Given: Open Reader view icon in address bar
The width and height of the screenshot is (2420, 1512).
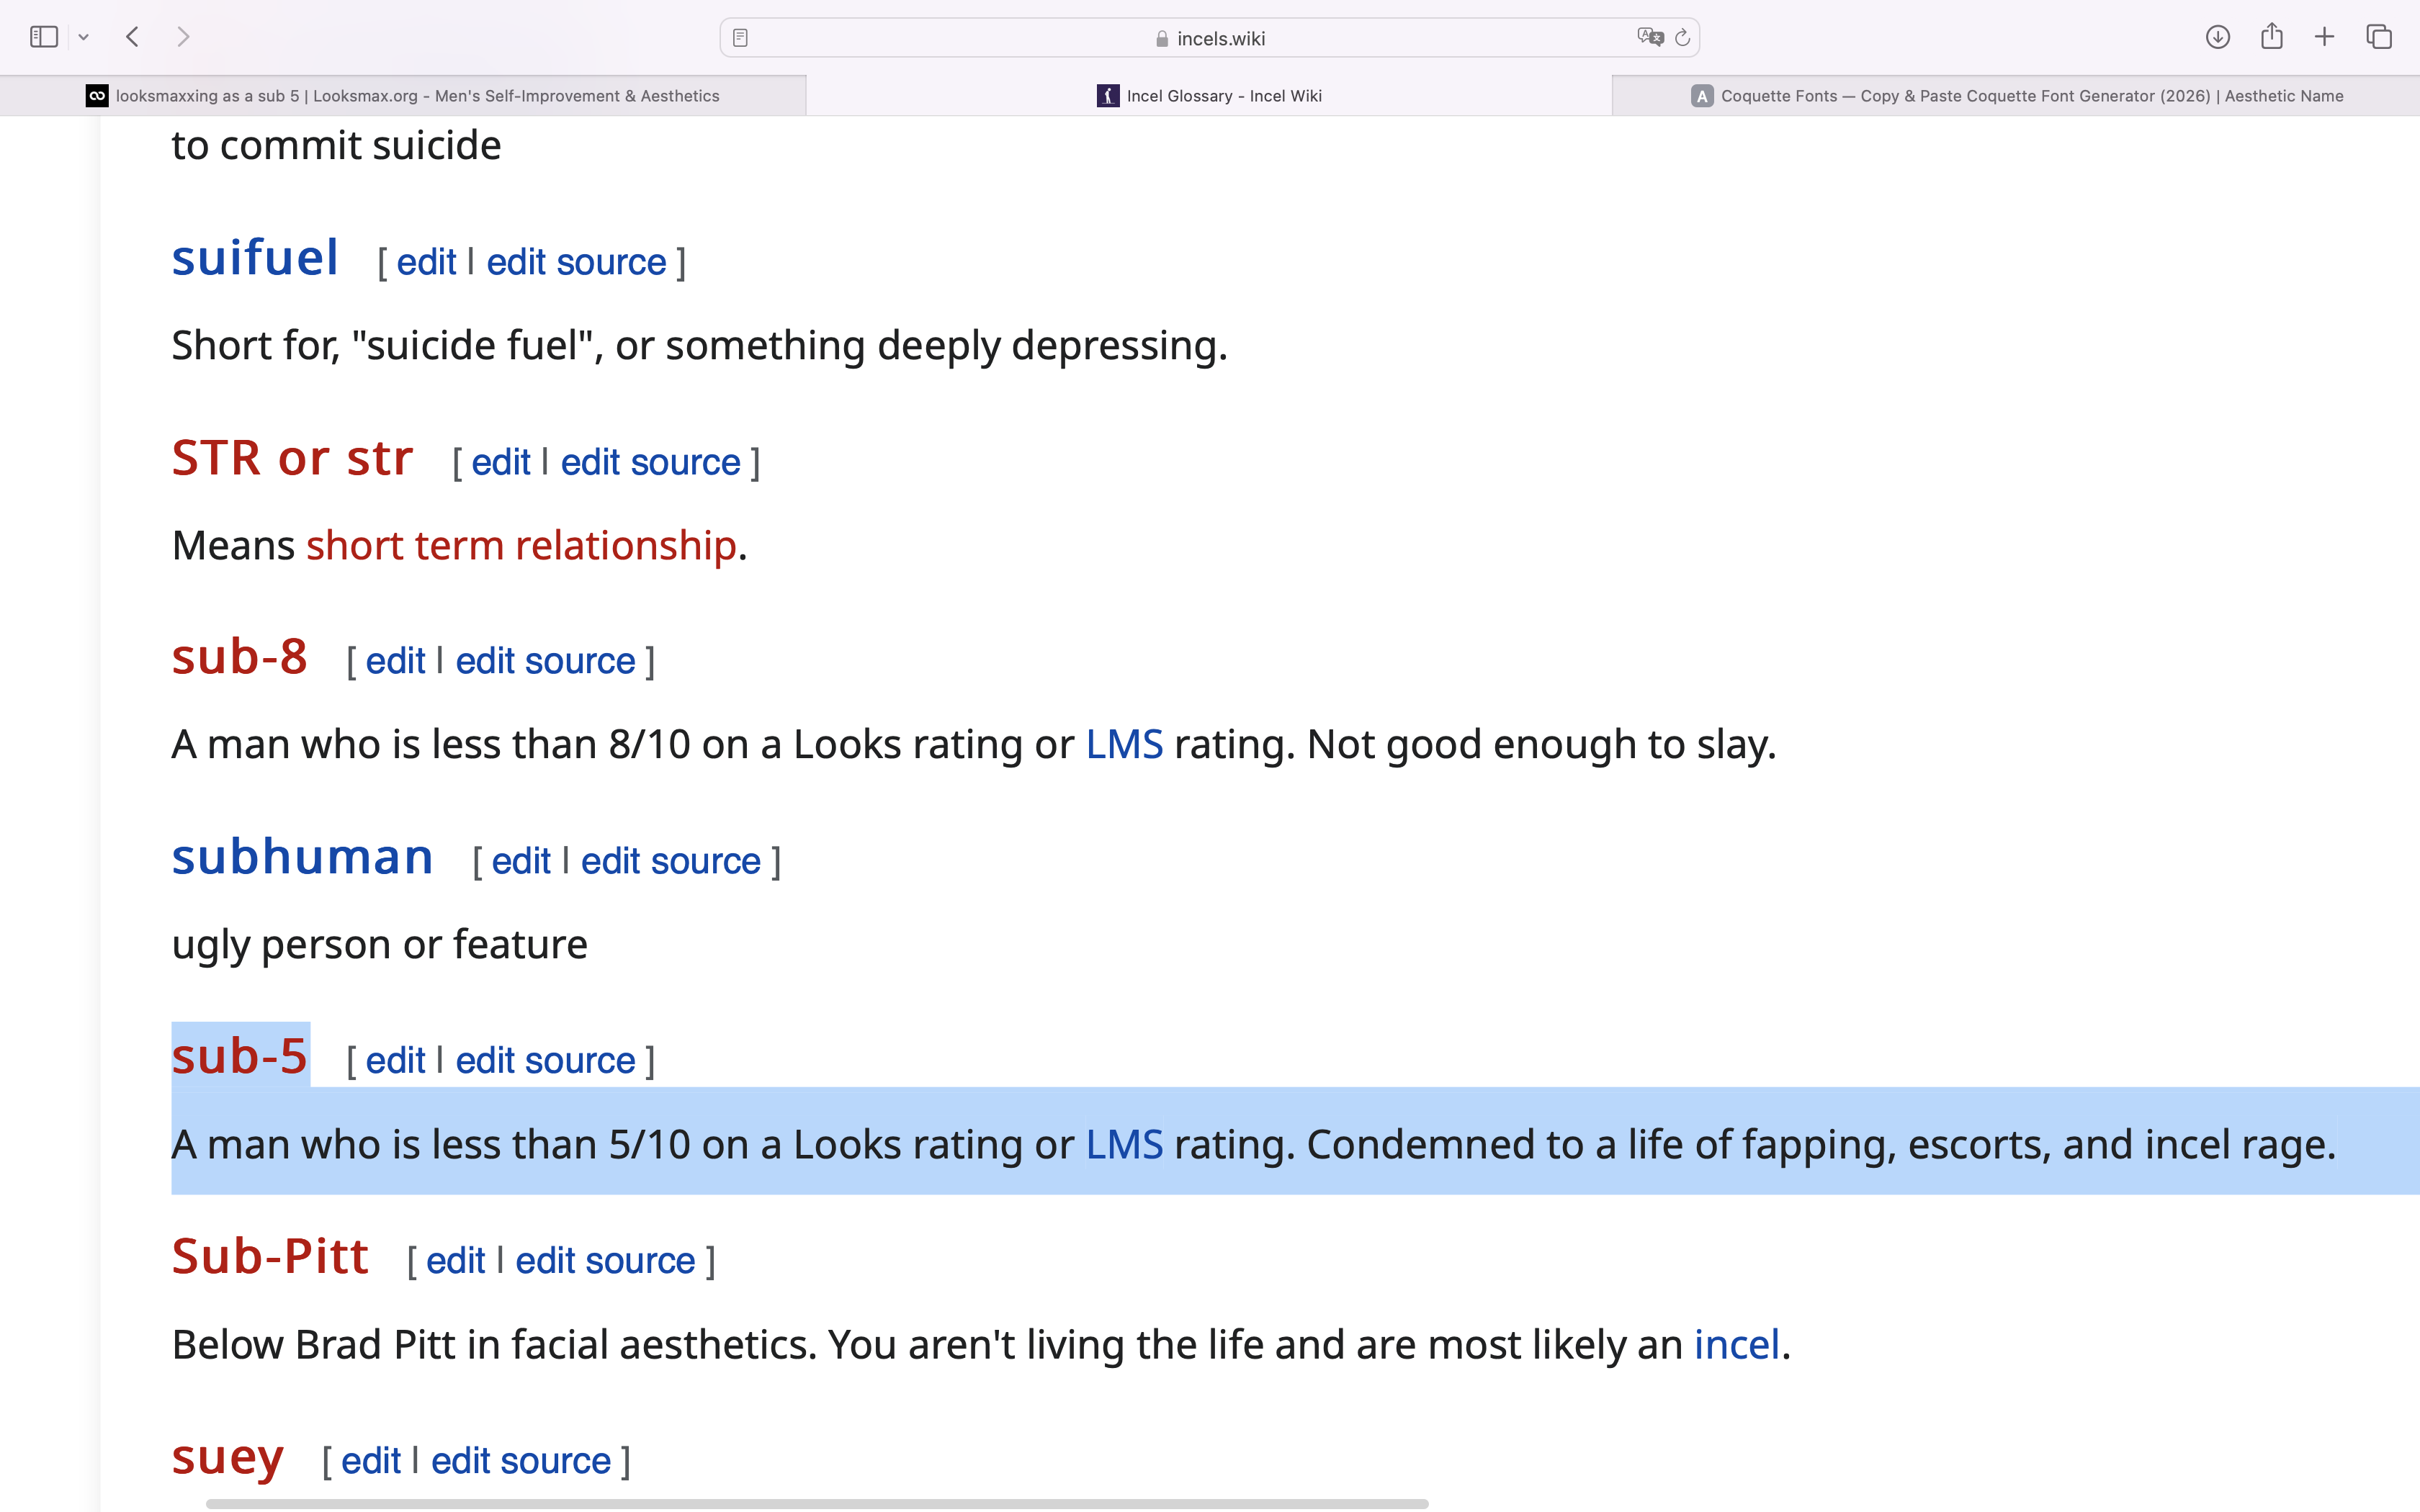Looking at the screenshot, I should (740, 38).
